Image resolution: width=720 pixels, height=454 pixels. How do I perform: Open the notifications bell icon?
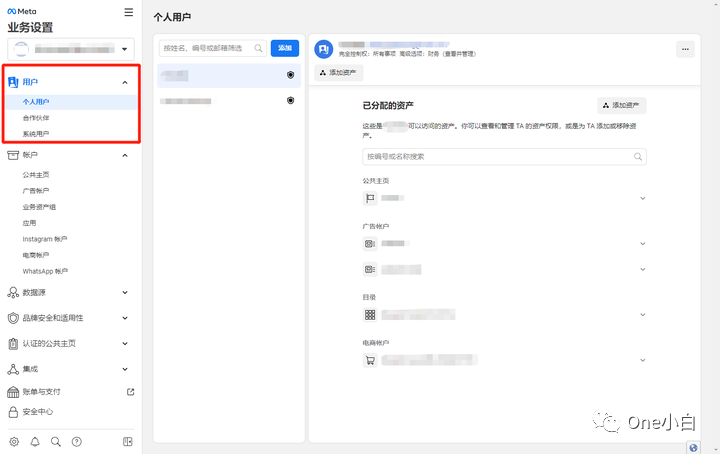[x=35, y=442]
